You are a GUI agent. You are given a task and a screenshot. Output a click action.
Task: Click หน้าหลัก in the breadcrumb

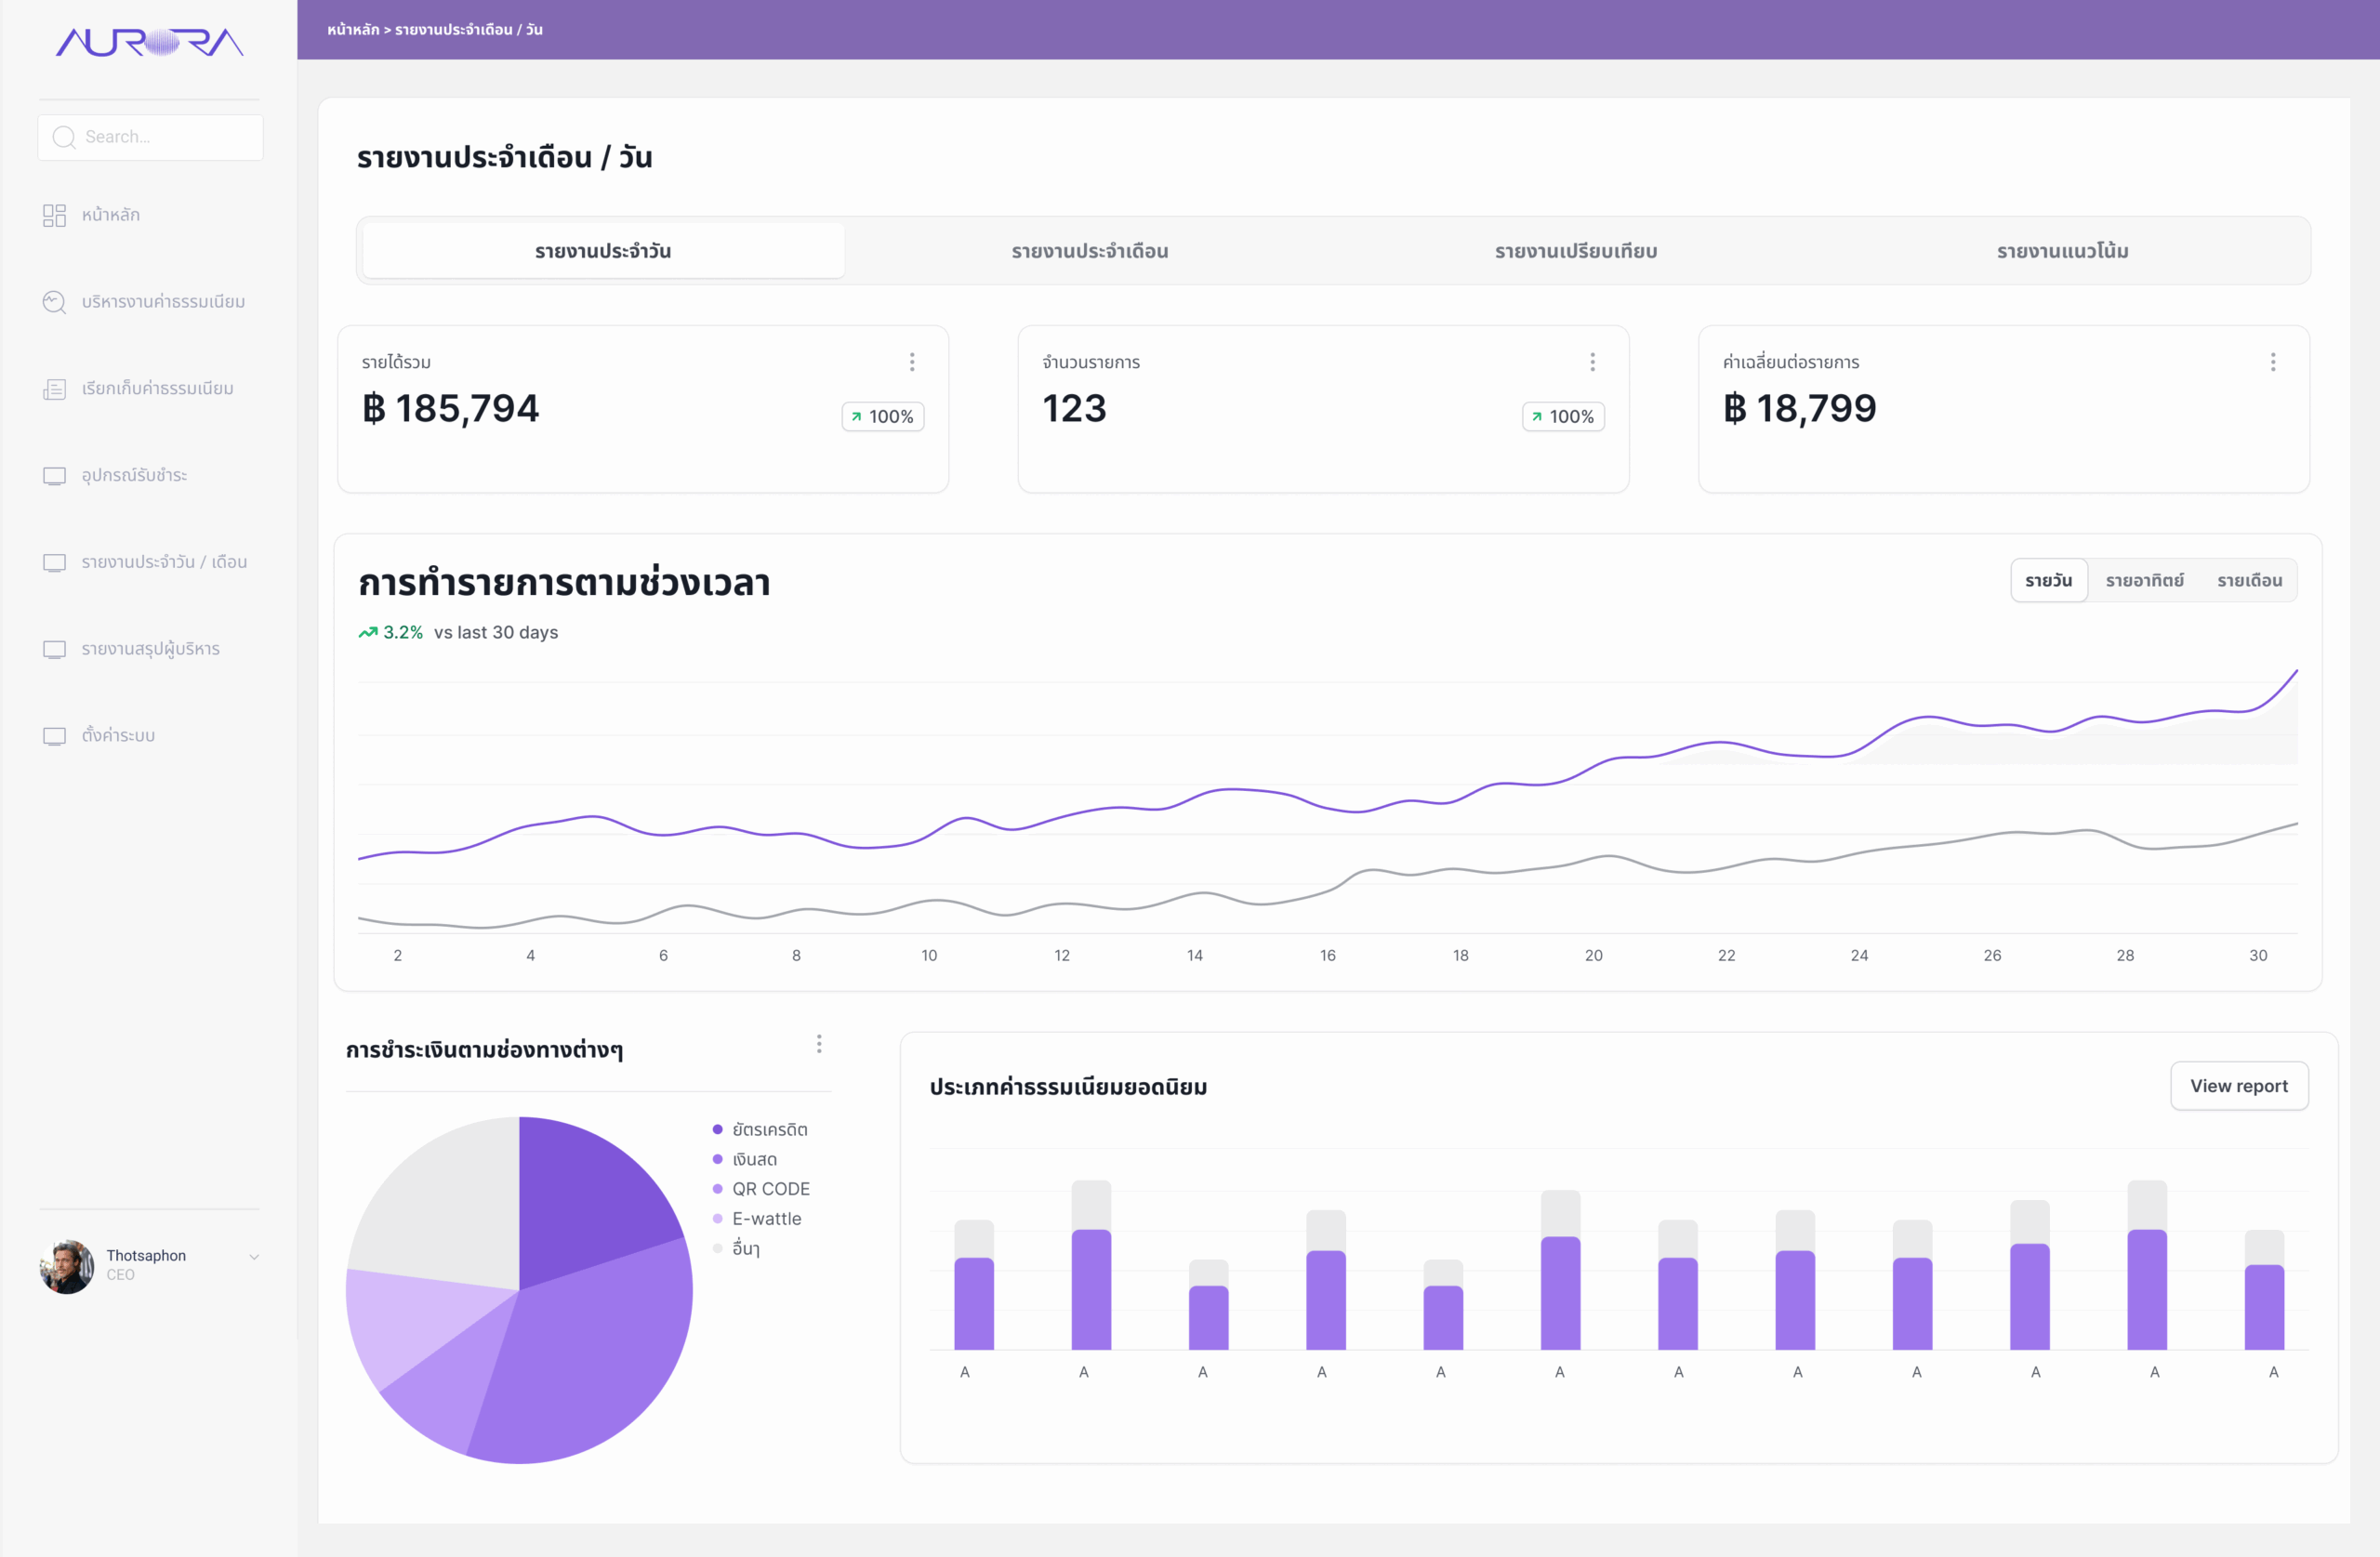pyautogui.click(x=353, y=30)
